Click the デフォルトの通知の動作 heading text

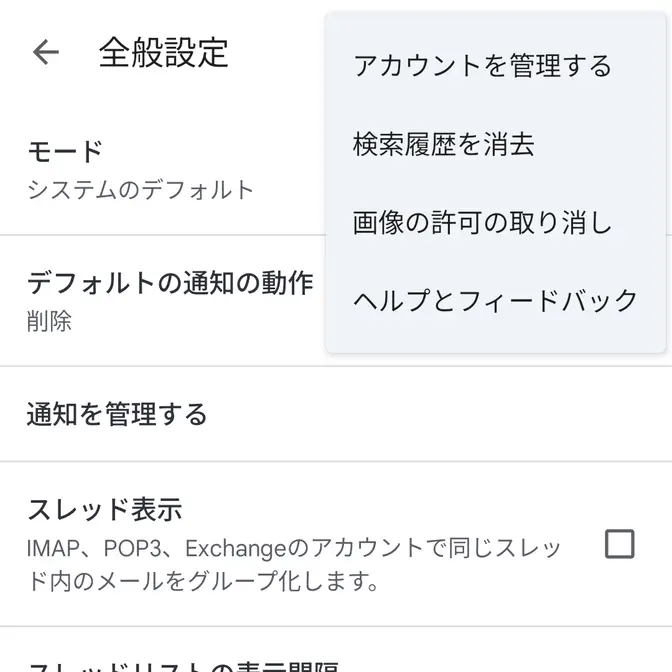pyautogui.click(x=170, y=283)
